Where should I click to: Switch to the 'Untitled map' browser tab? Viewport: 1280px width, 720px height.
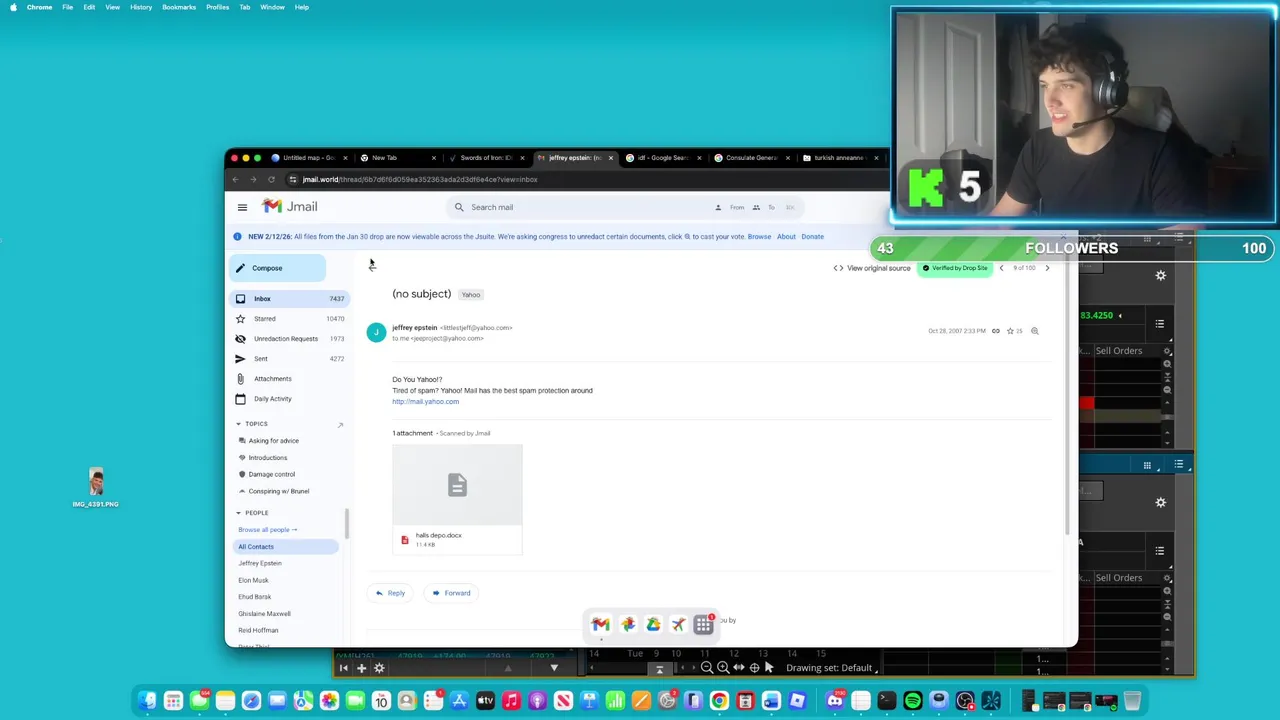[308, 158]
